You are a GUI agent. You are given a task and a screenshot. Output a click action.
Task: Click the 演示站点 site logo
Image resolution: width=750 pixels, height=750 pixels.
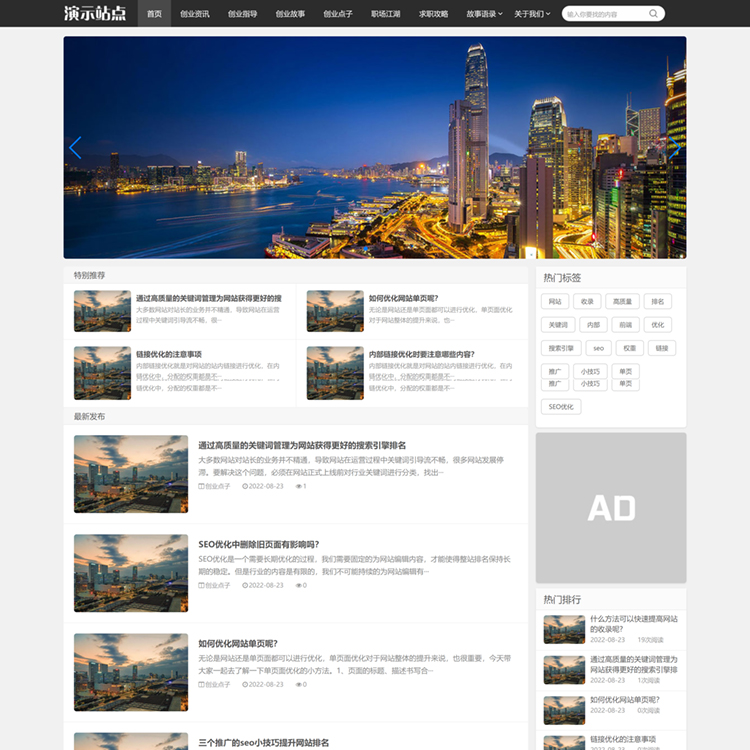[95, 13]
